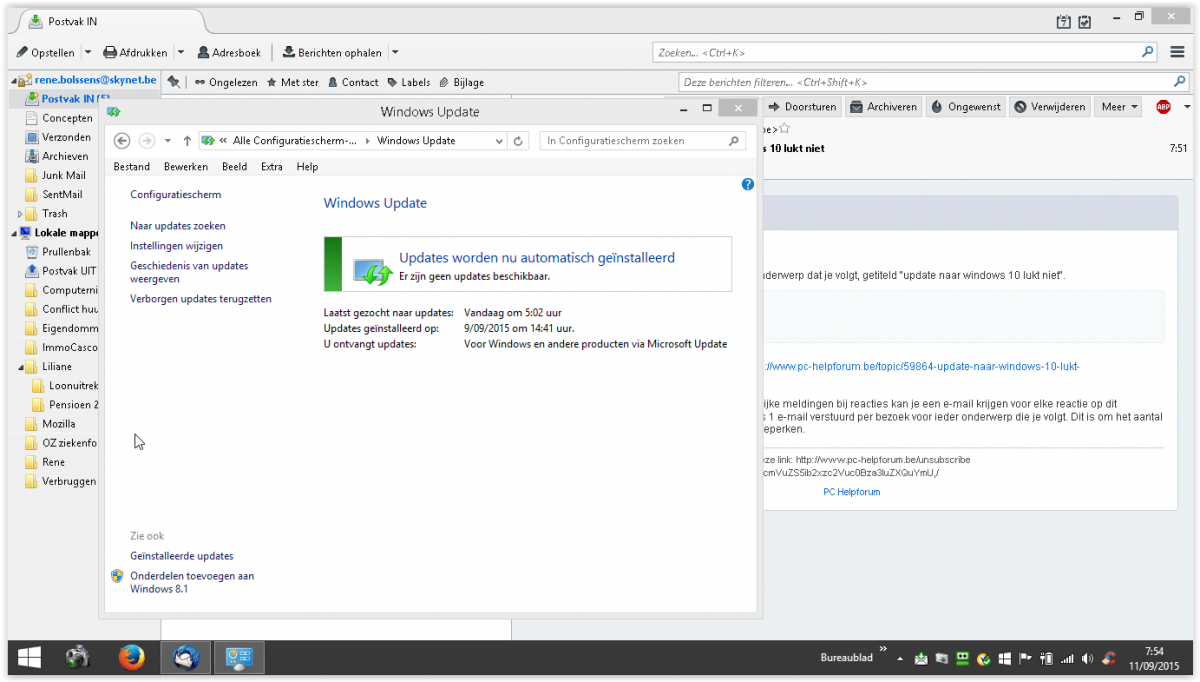Screen dimensions: 1200x682
Task: Go back in the Configuratiescherm window
Action: (x=122, y=141)
